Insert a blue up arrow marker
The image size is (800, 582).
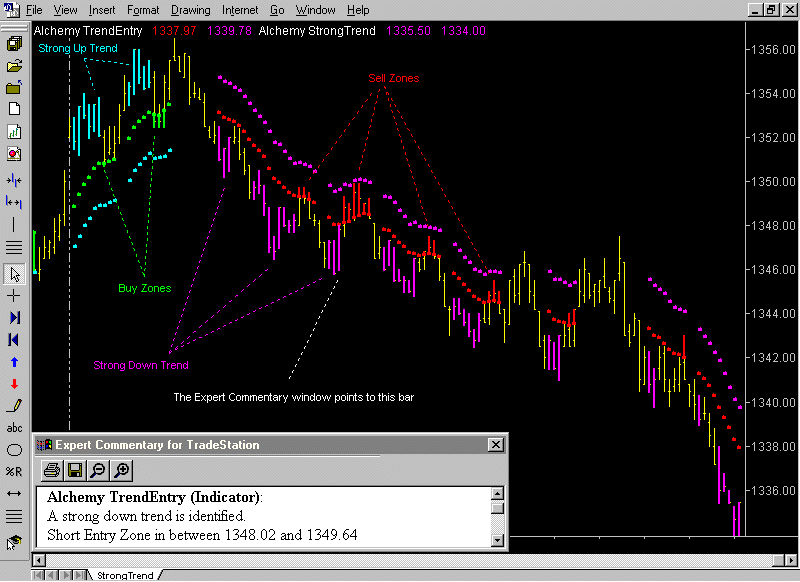[14, 362]
